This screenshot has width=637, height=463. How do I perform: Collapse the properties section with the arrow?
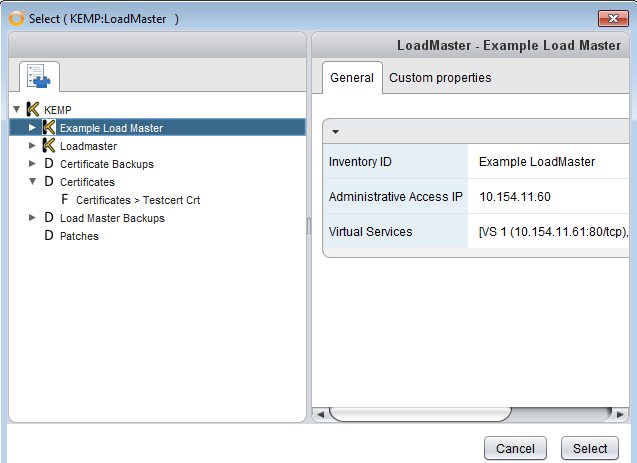tap(335, 132)
